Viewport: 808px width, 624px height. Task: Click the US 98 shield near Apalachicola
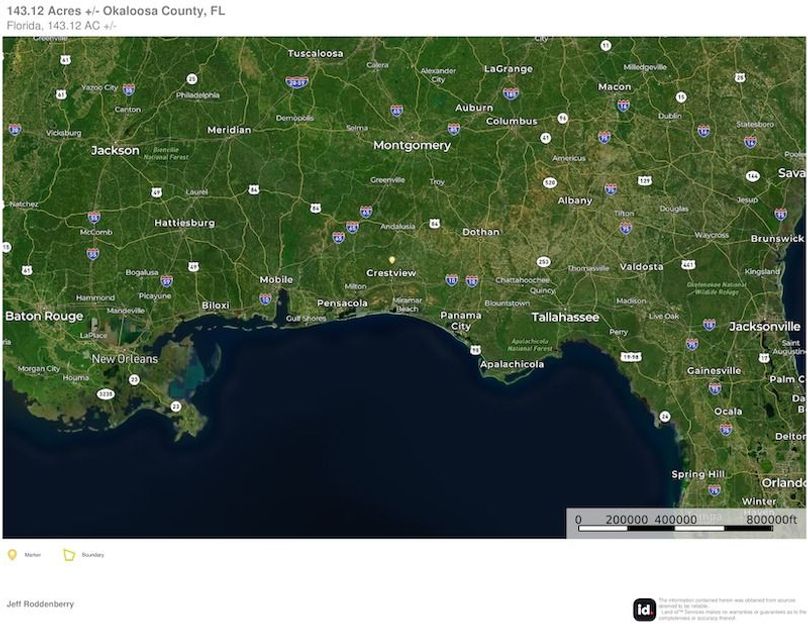(475, 349)
